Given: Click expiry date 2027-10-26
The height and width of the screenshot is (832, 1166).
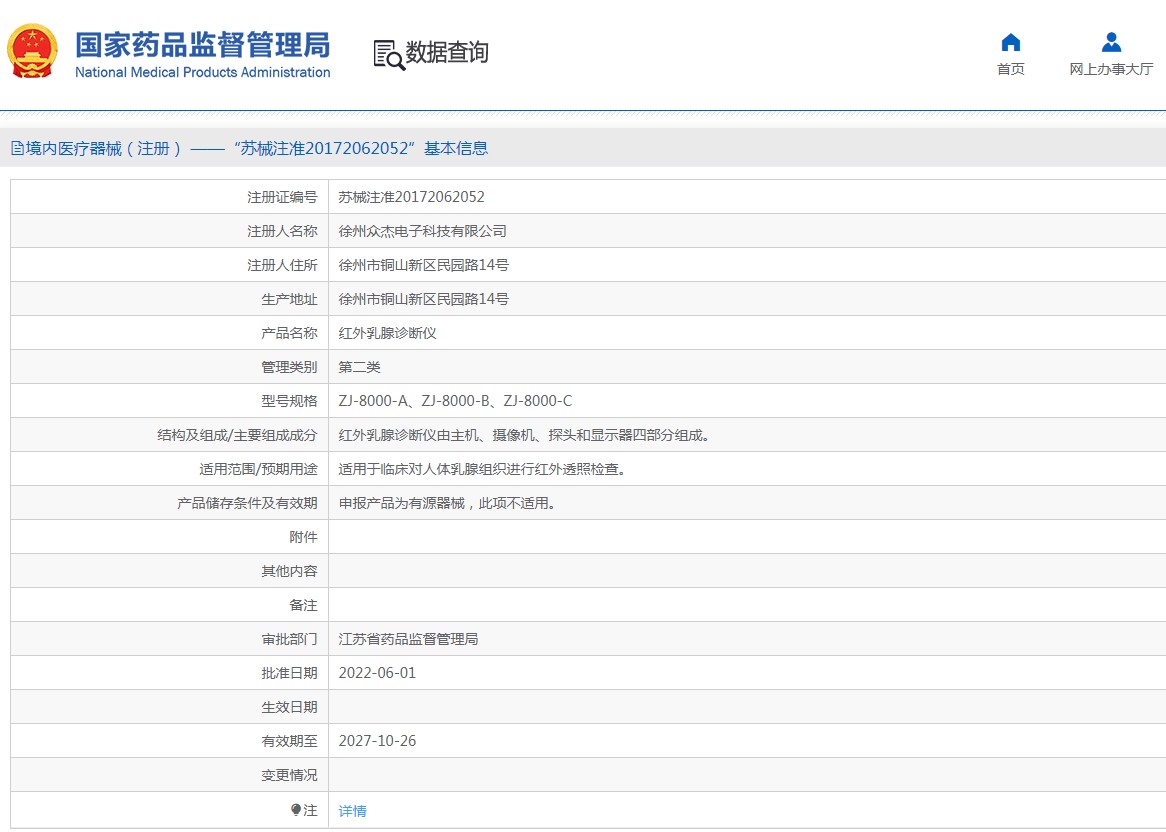Looking at the screenshot, I should tap(377, 741).
